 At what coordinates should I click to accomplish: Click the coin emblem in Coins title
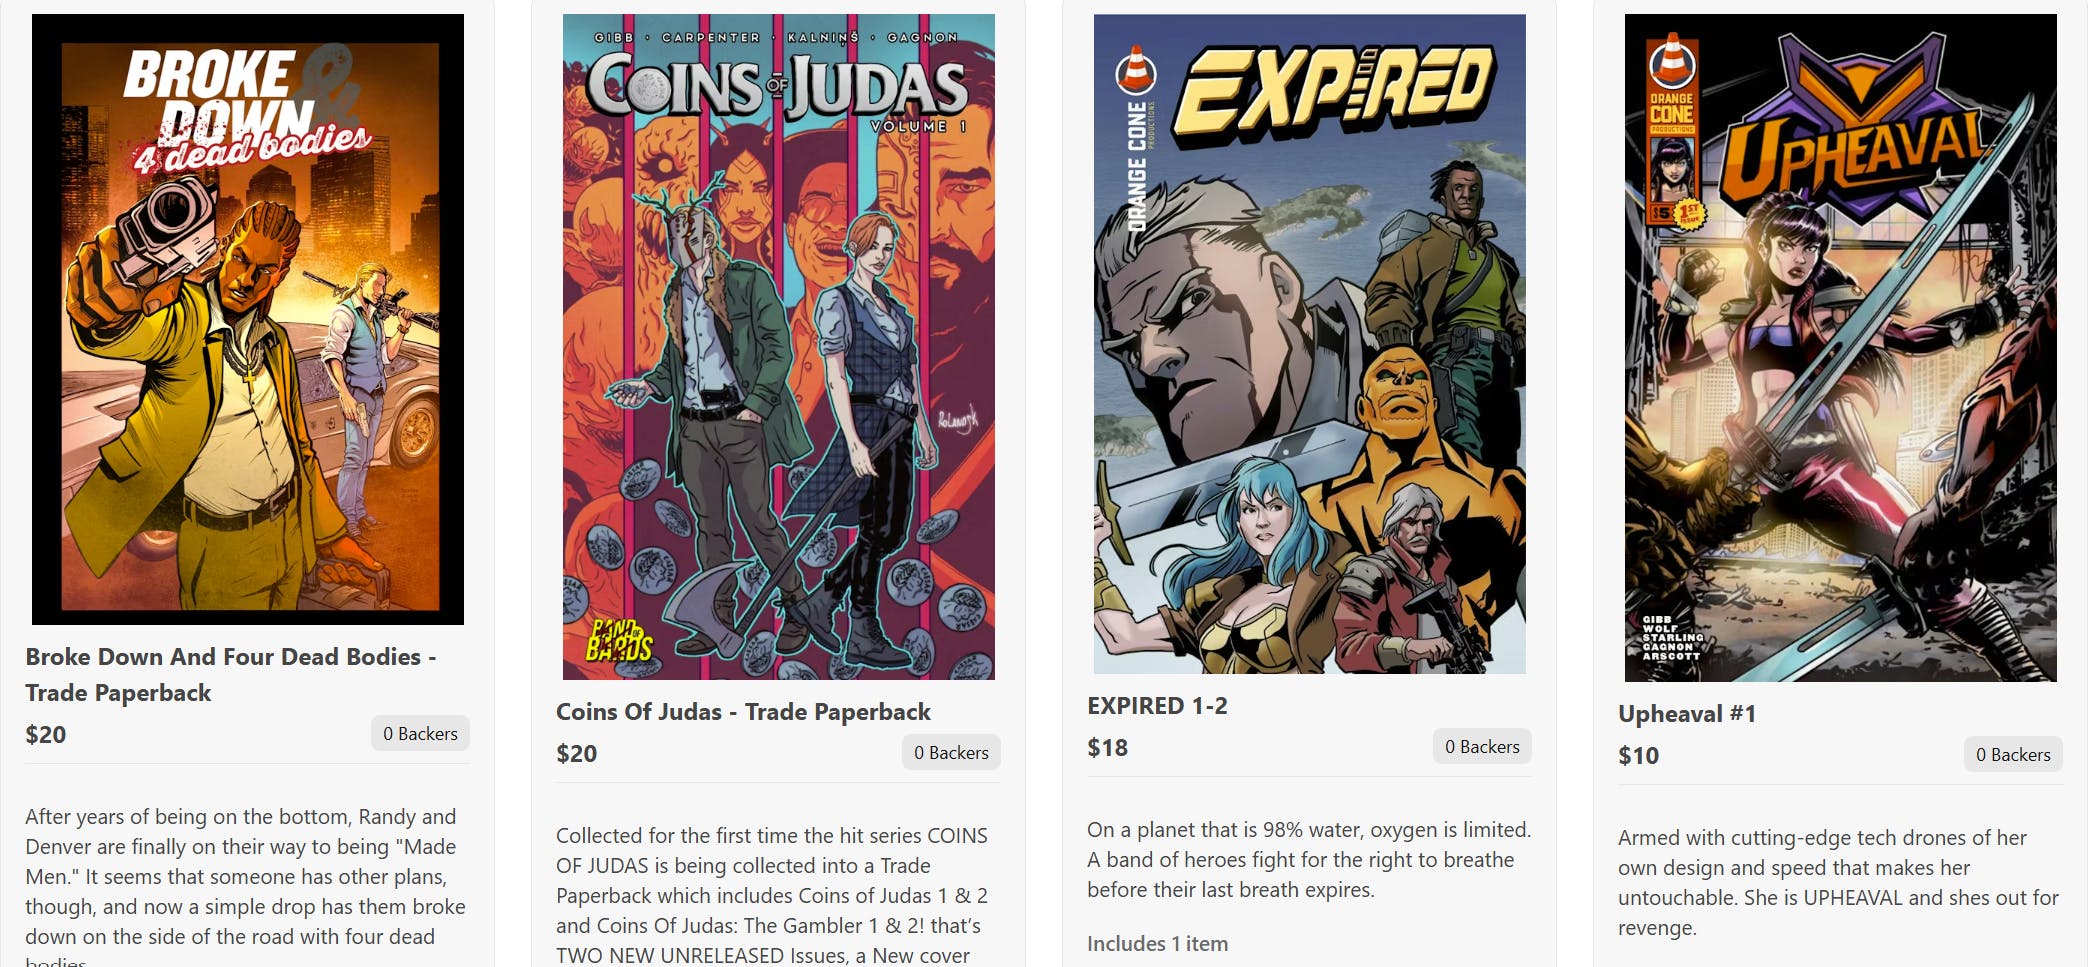(652, 91)
